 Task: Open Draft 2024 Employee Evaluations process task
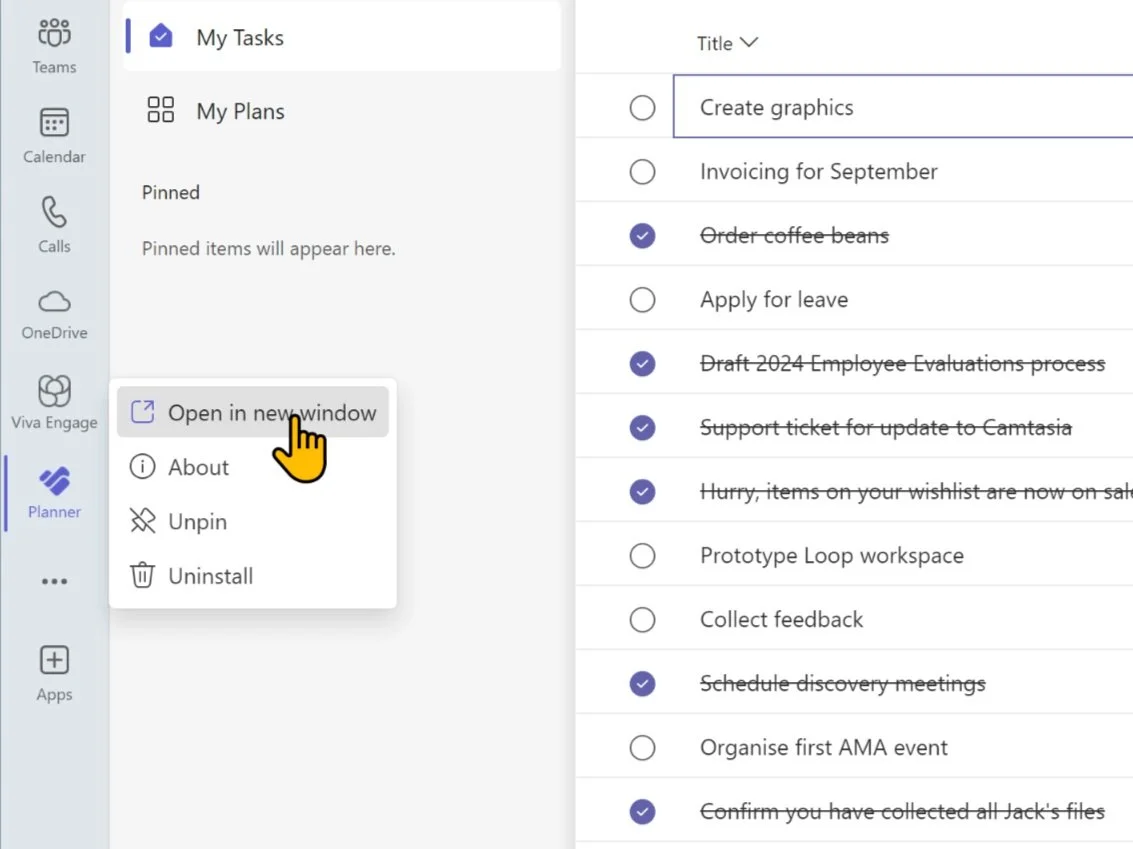(902, 363)
